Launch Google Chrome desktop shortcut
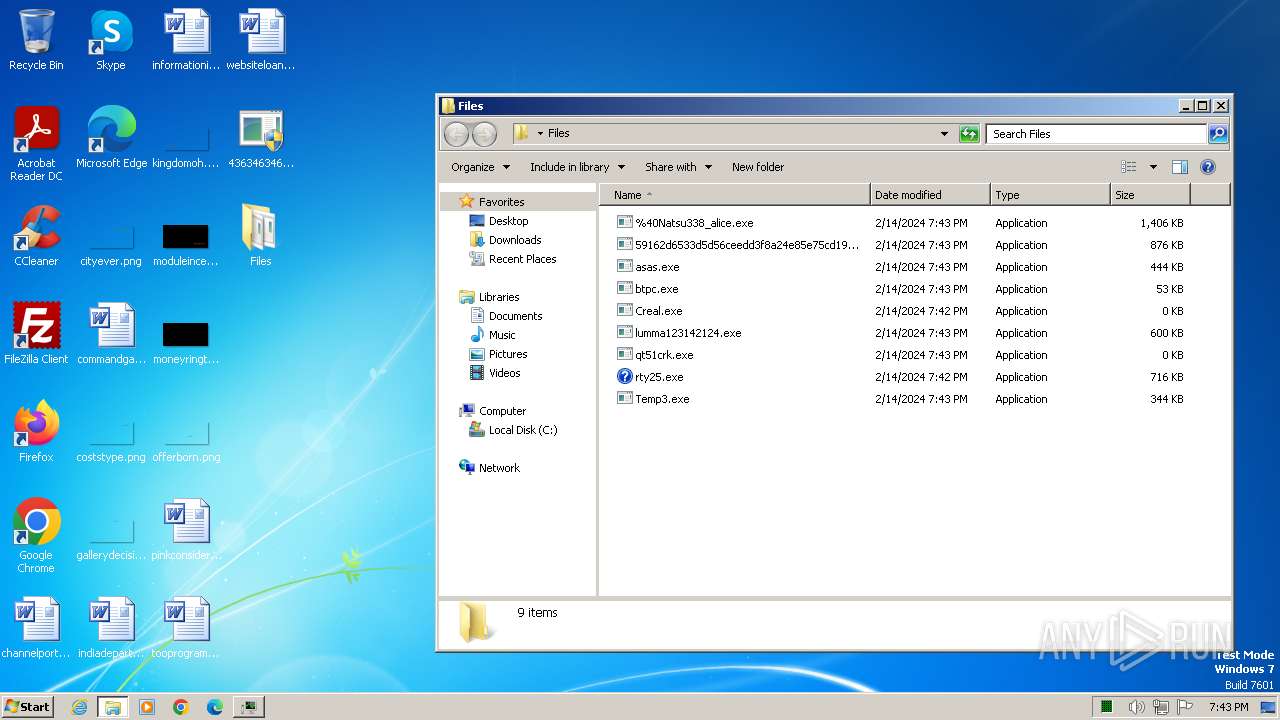This screenshot has height=720, width=1280. click(x=36, y=536)
